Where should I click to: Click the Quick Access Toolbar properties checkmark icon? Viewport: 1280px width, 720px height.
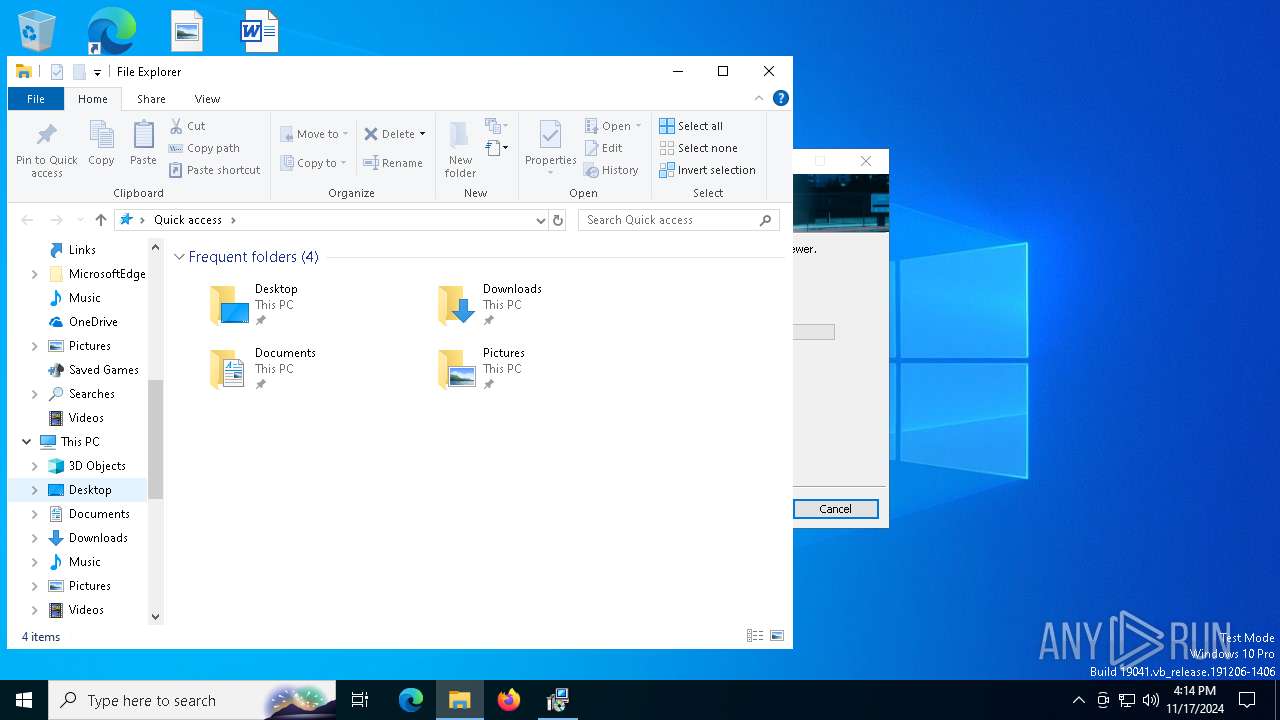(x=57, y=72)
